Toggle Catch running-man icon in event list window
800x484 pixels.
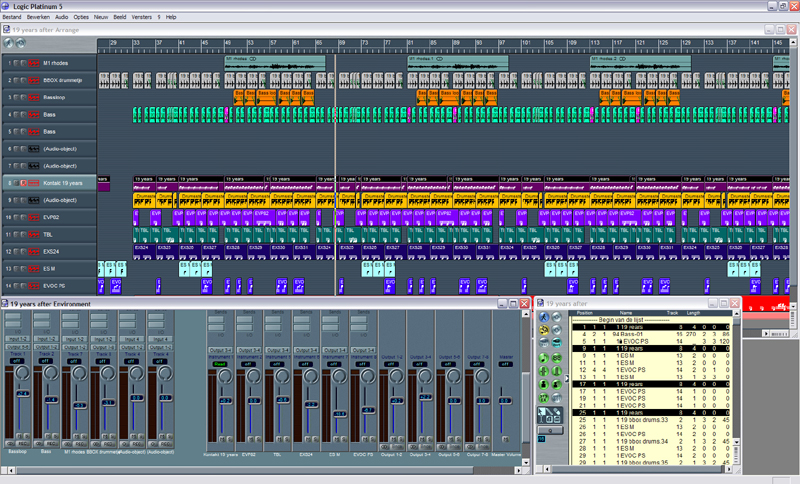pos(544,317)
